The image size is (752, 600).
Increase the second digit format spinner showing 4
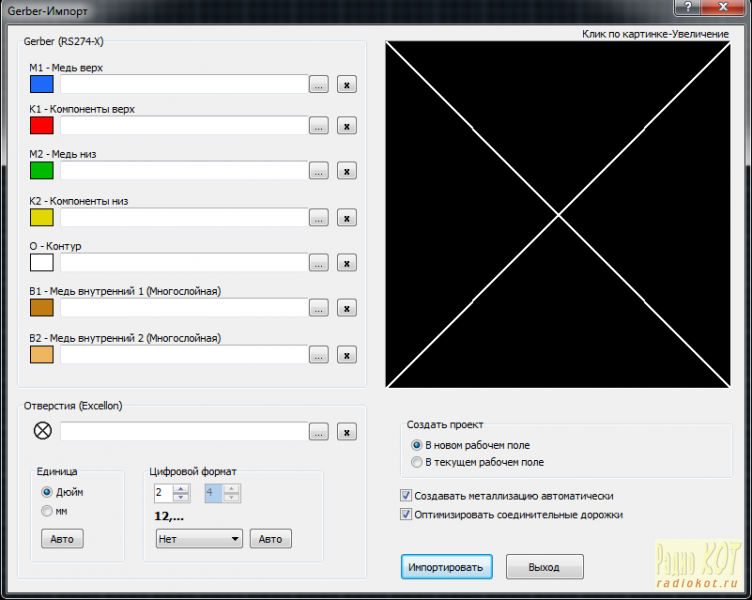pyautogui.click(x=231, y=489)
